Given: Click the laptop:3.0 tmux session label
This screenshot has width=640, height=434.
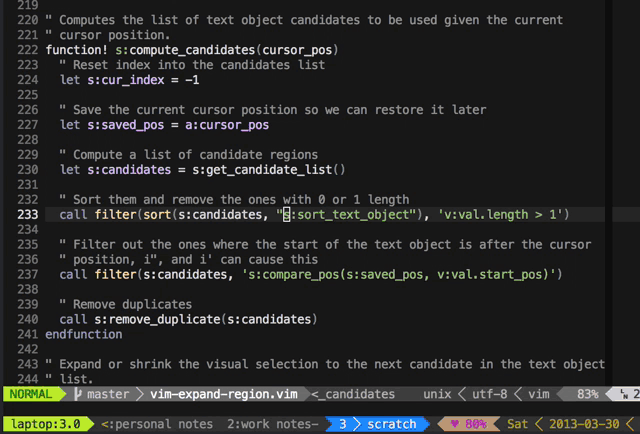Looking at the screenshot, I should coord(44,424).
